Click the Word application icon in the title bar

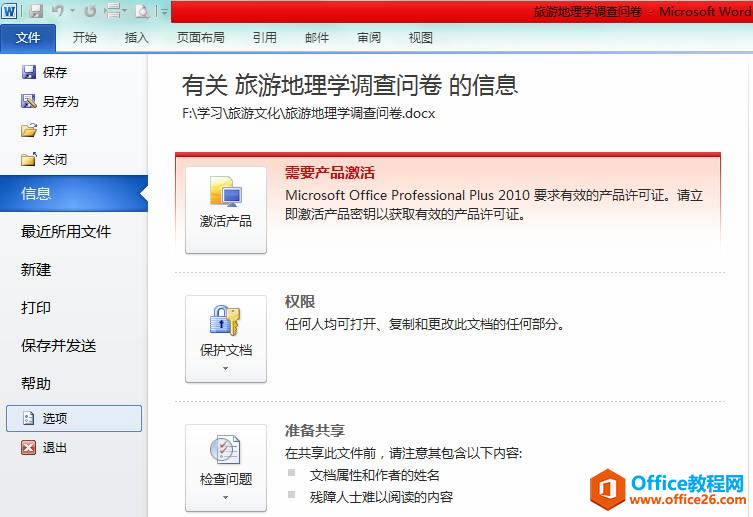pyautogui.click(x=9, y=11)
